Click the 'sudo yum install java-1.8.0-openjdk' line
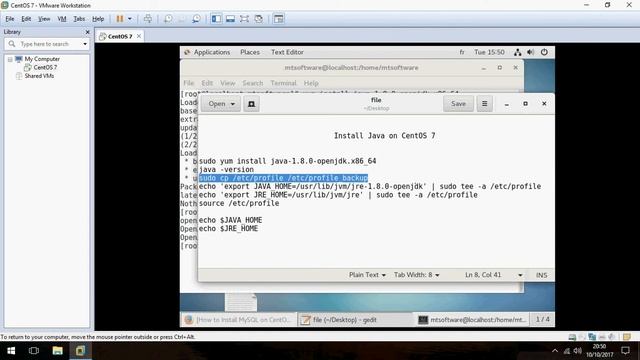This screenshot has height=360, width=640. (287, 161)
